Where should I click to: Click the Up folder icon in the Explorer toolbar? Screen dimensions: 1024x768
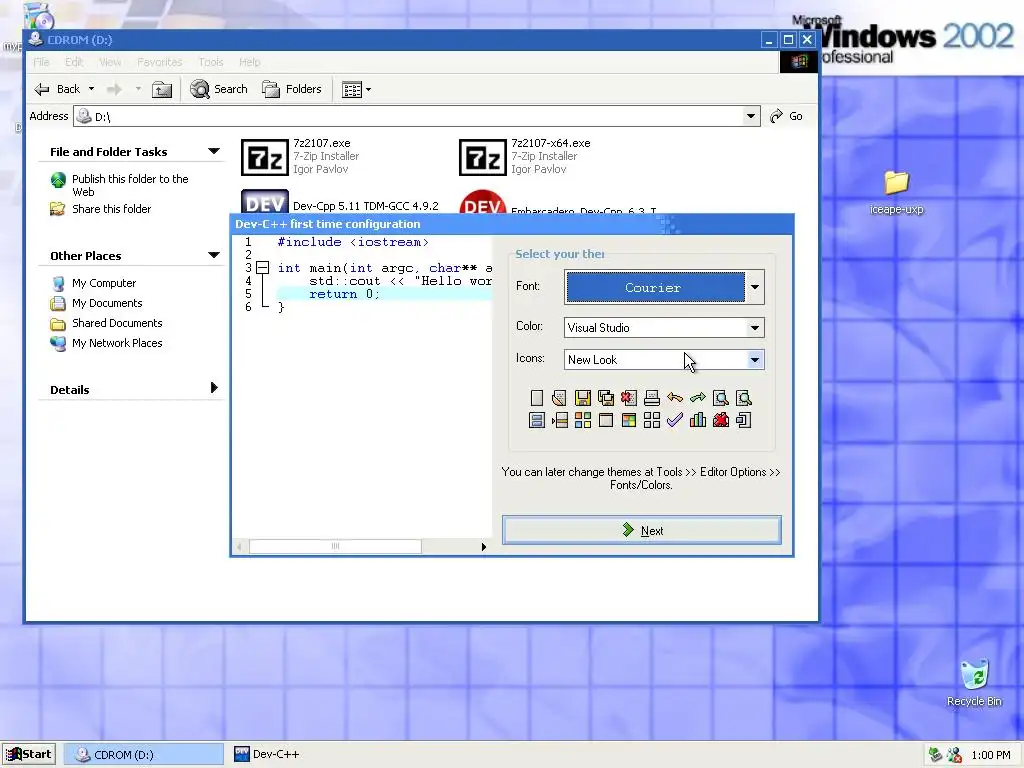pos(162,89)
